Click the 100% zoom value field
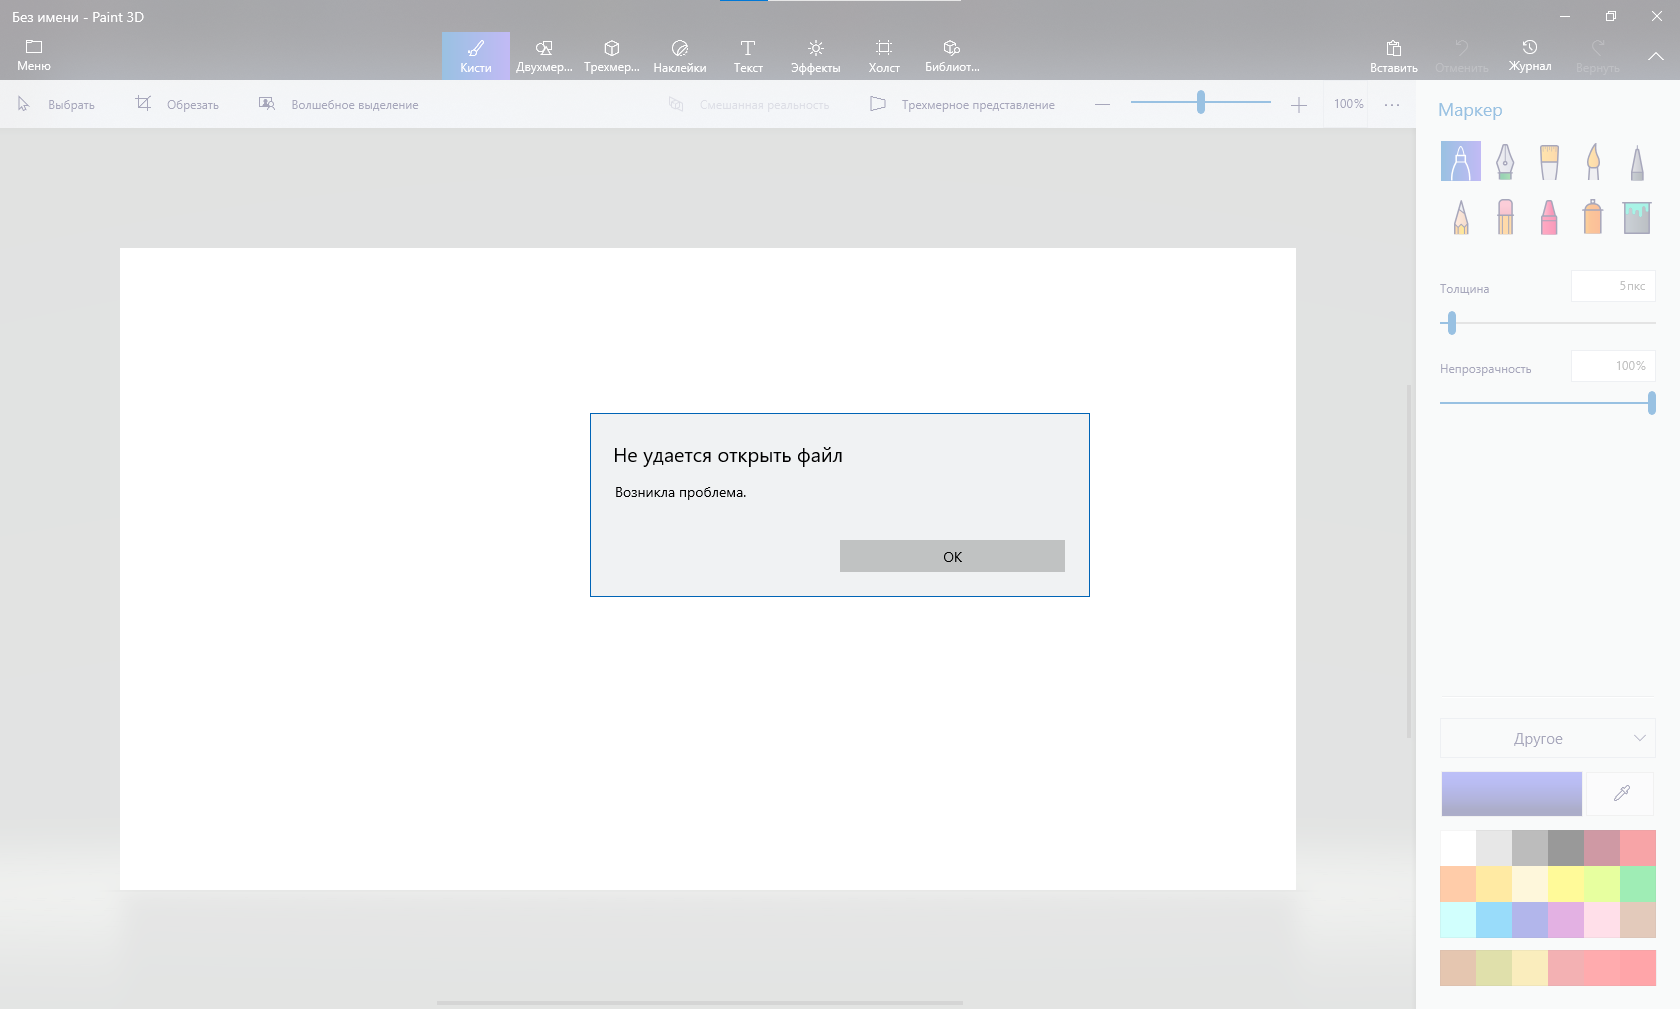The height and width of the screenshot is (1009, 1680). point(1348,104)
